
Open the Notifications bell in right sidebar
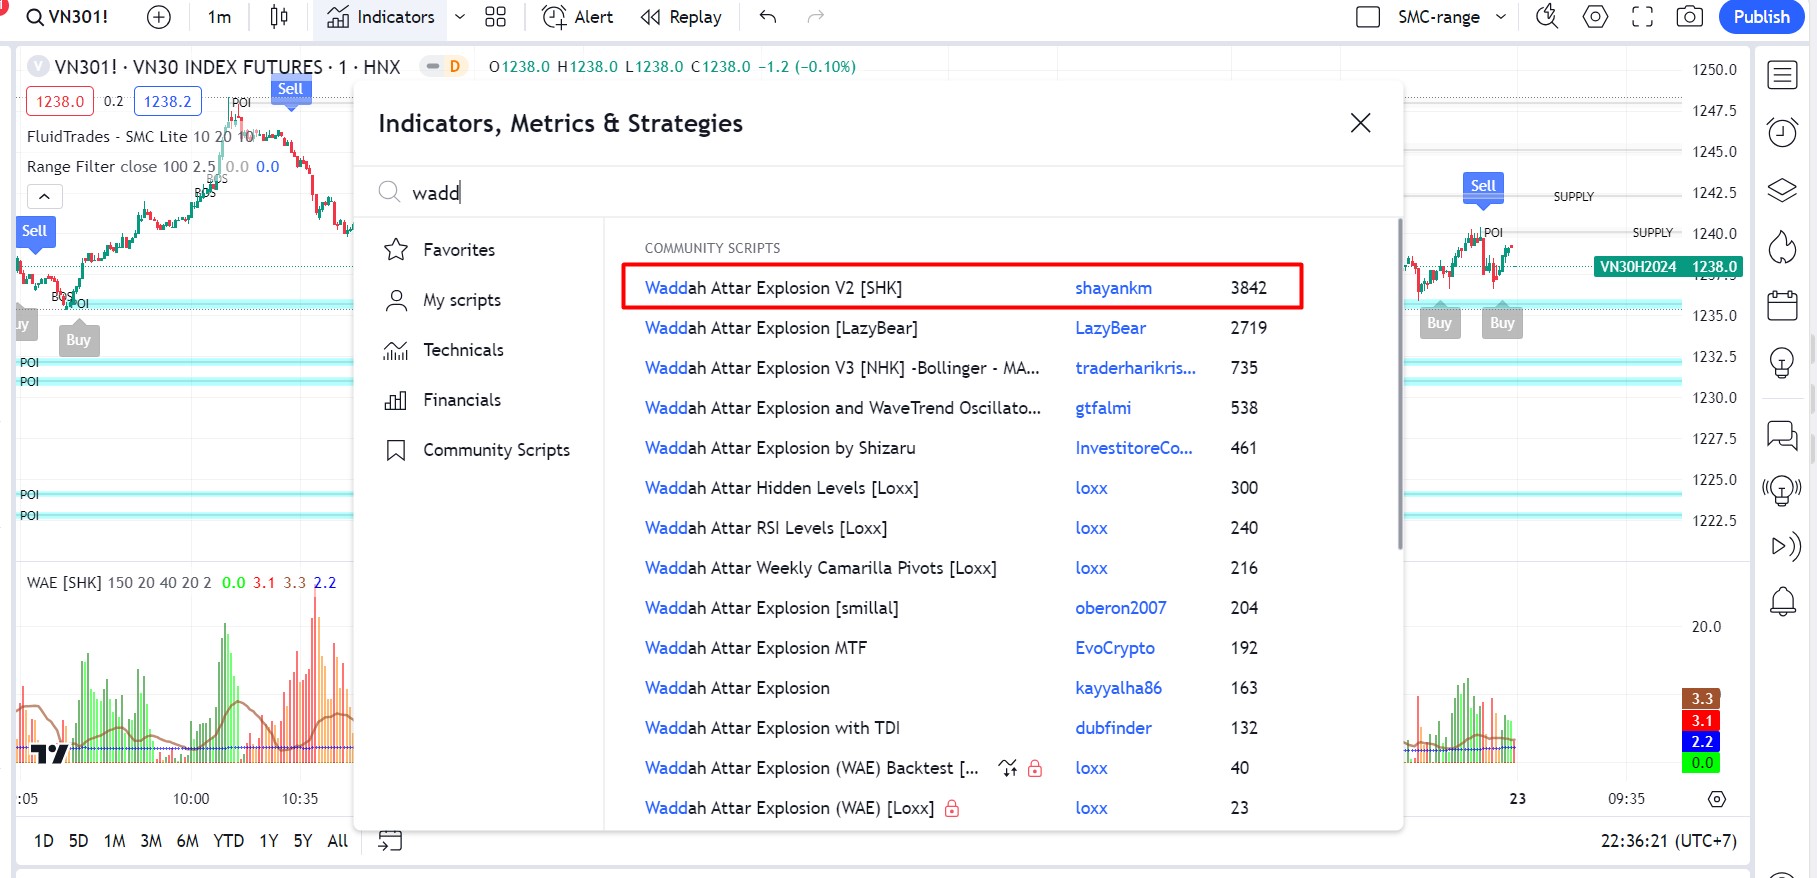1782,602
